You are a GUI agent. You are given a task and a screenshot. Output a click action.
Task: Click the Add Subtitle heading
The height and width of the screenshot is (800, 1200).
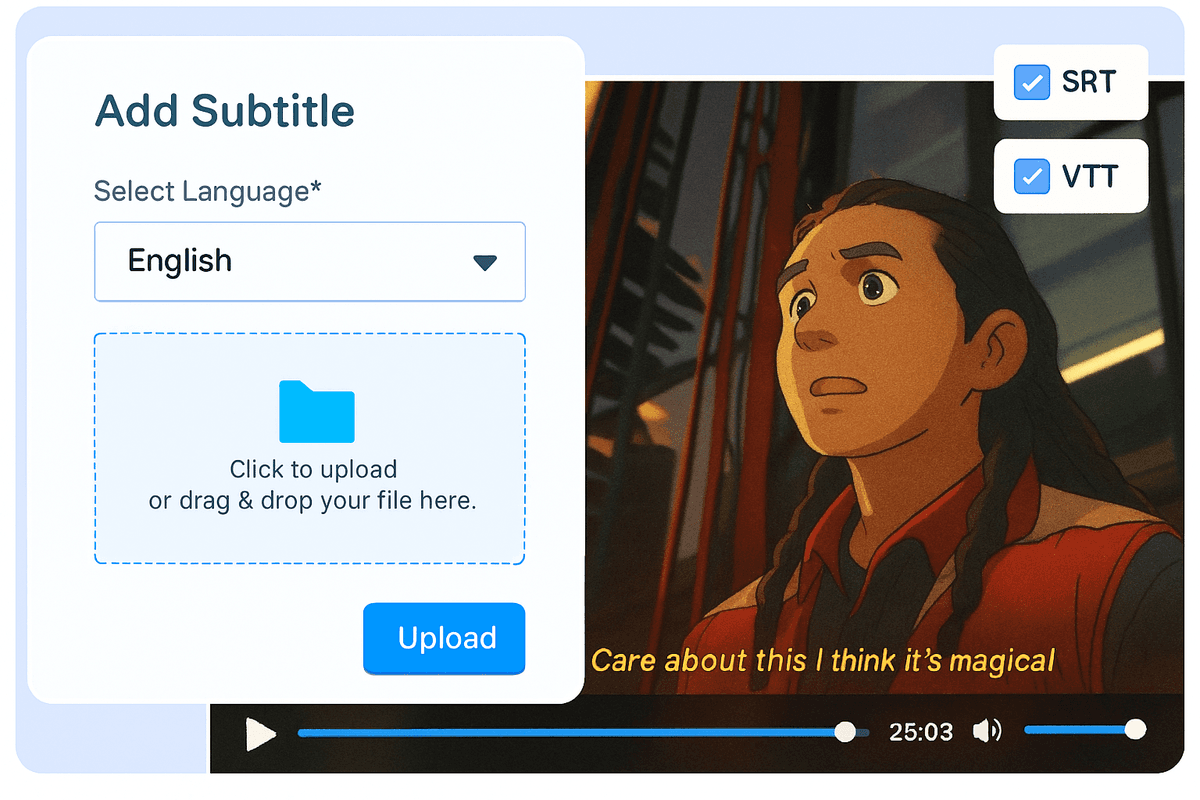pyautogui.click(x=224, y=110)
